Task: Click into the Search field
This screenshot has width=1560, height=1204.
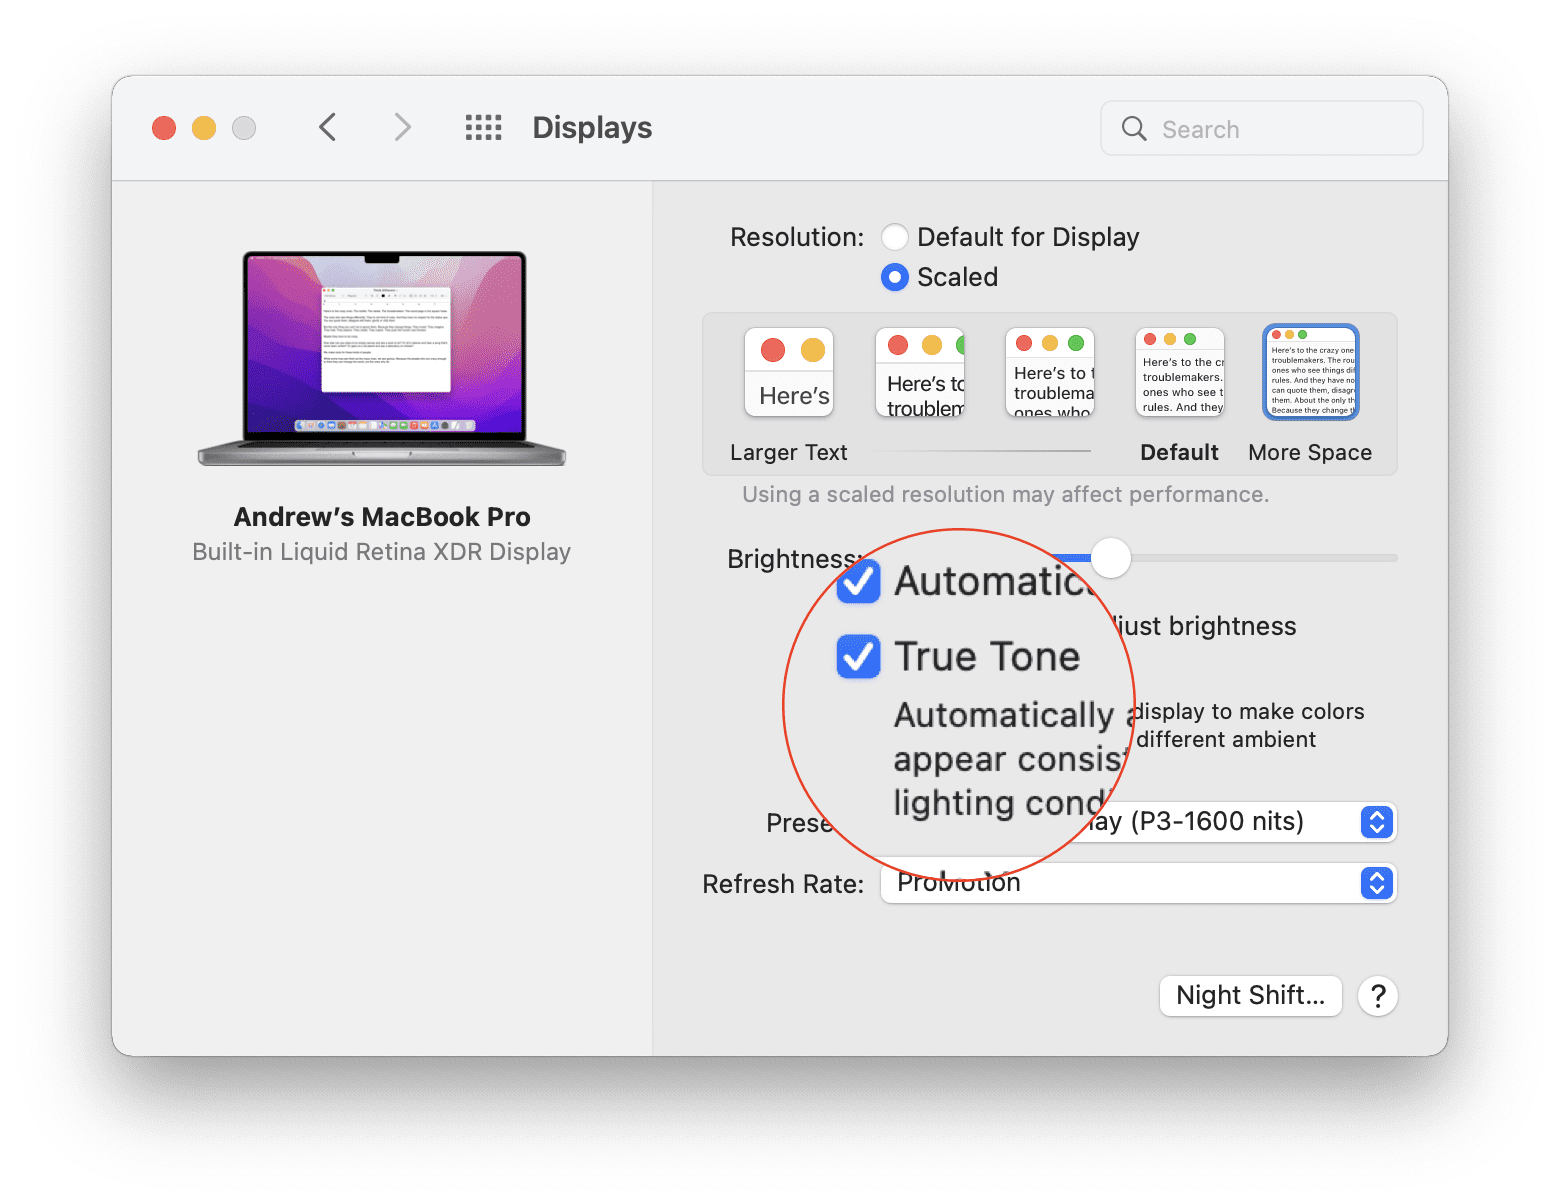Action: (x=1262, y=128)
